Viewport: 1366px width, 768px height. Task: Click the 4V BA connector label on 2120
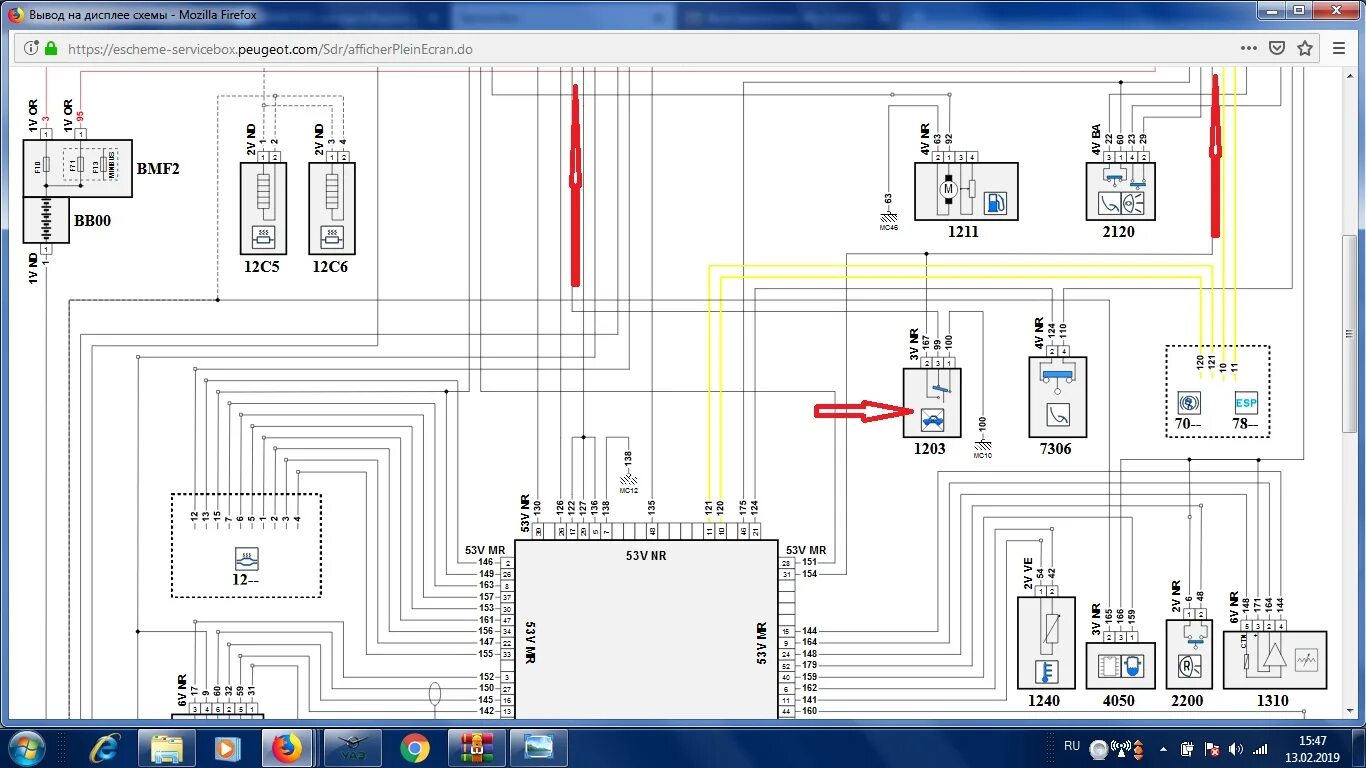(x=1096, y=141)
